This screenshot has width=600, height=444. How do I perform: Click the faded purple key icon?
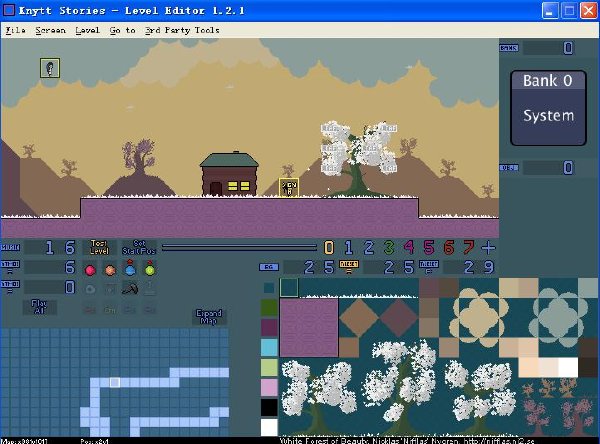pyautogui.click(x=150, y=309)
